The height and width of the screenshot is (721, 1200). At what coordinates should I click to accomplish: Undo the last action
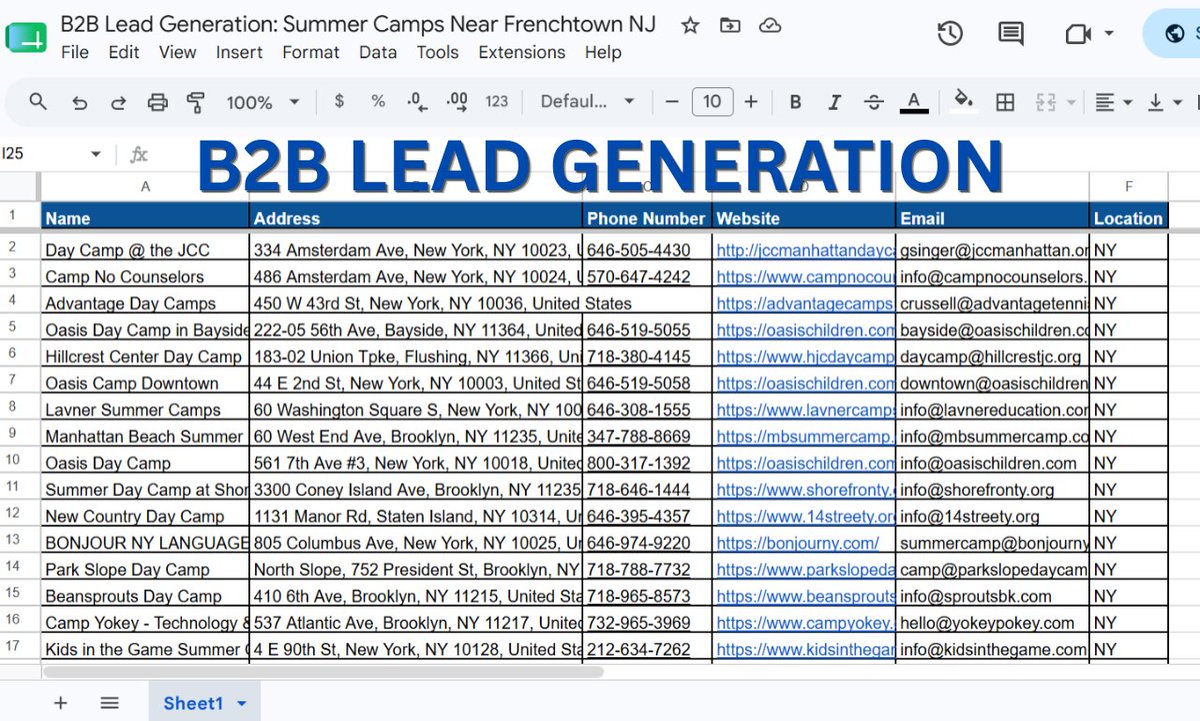click(x=80, y=102)
